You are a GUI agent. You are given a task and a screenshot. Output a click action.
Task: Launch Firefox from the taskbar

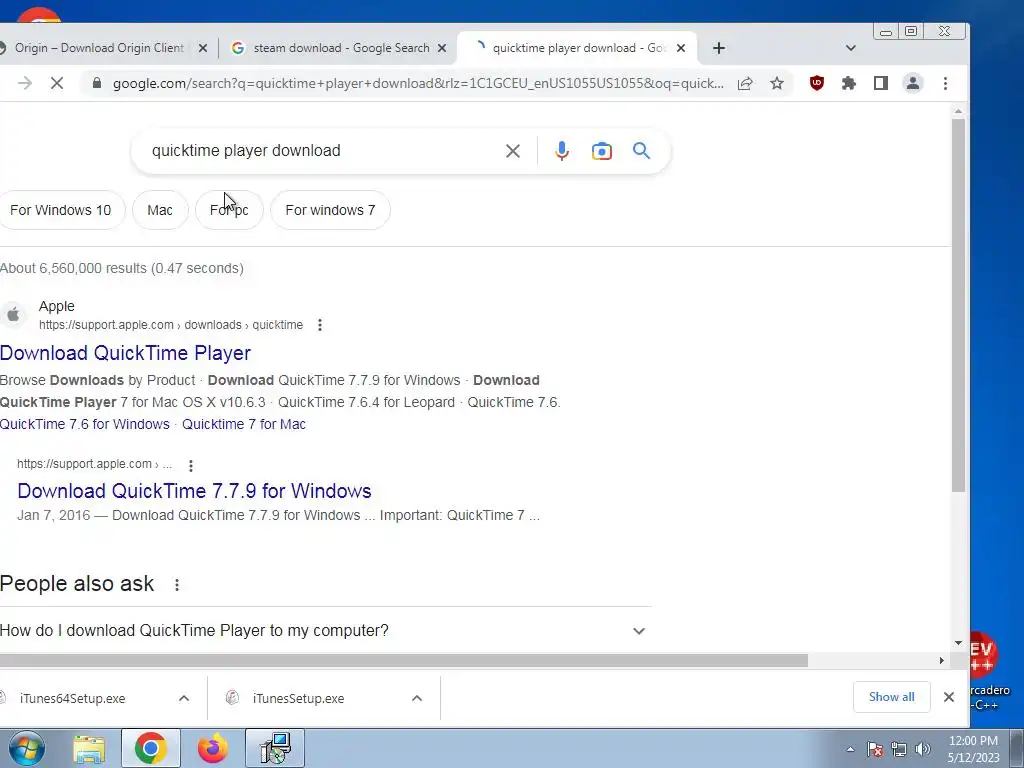point(213,748)
